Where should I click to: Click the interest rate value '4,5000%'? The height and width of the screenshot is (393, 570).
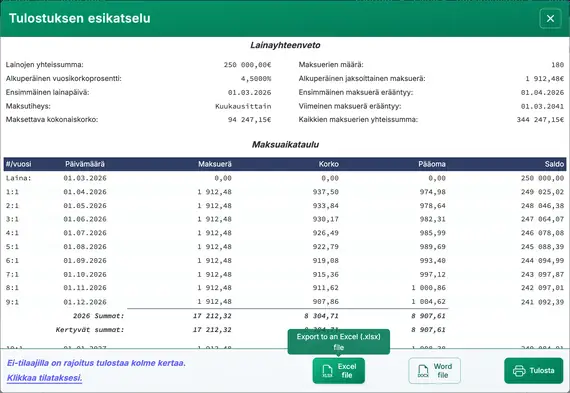point(256,79)
